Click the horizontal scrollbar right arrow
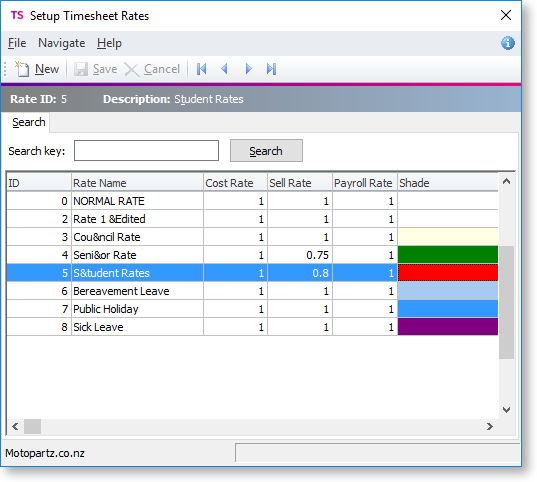Screen dimensions: 537x482 (490, 427)
